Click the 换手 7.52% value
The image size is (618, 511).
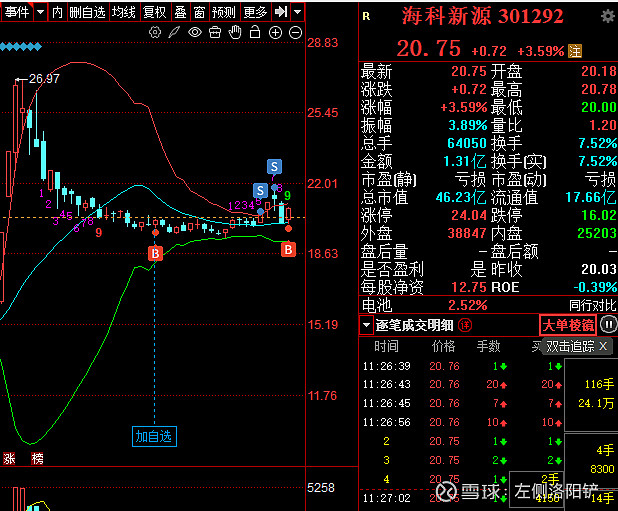click(598, 143)
